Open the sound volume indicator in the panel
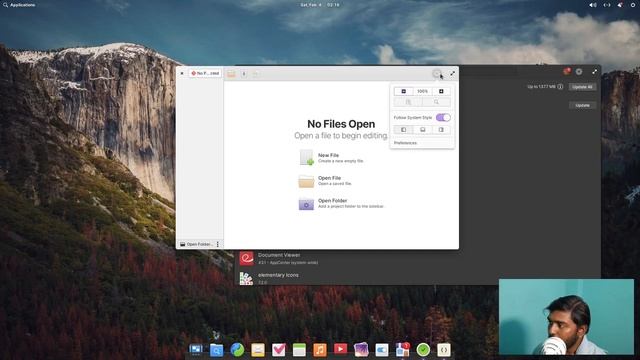The width and height of the screenshot is (640, 360). [593, 5]
